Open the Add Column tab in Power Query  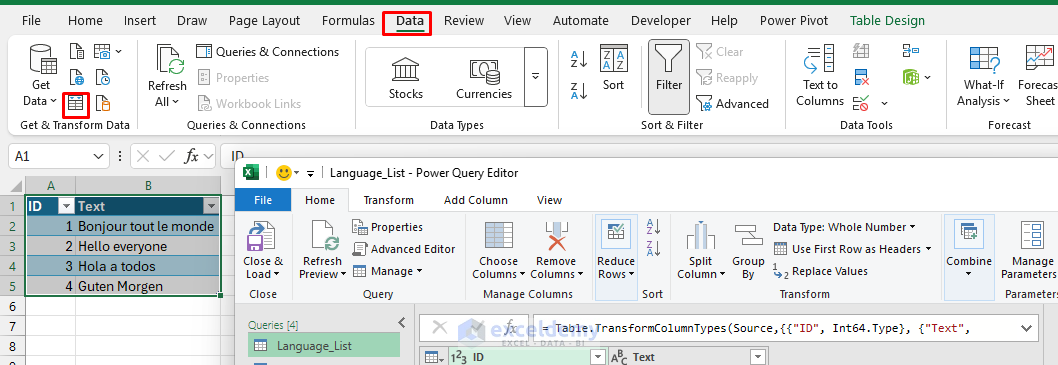[x=476, y=200]
